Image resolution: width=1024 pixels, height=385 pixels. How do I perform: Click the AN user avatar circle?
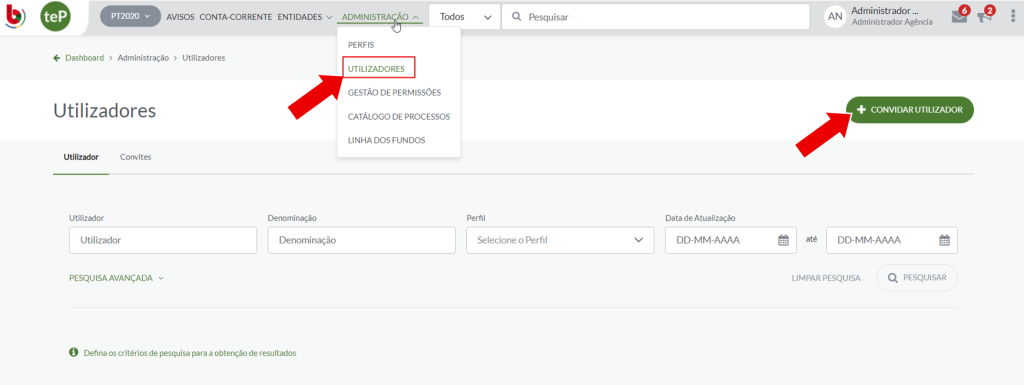click(835, 17)
